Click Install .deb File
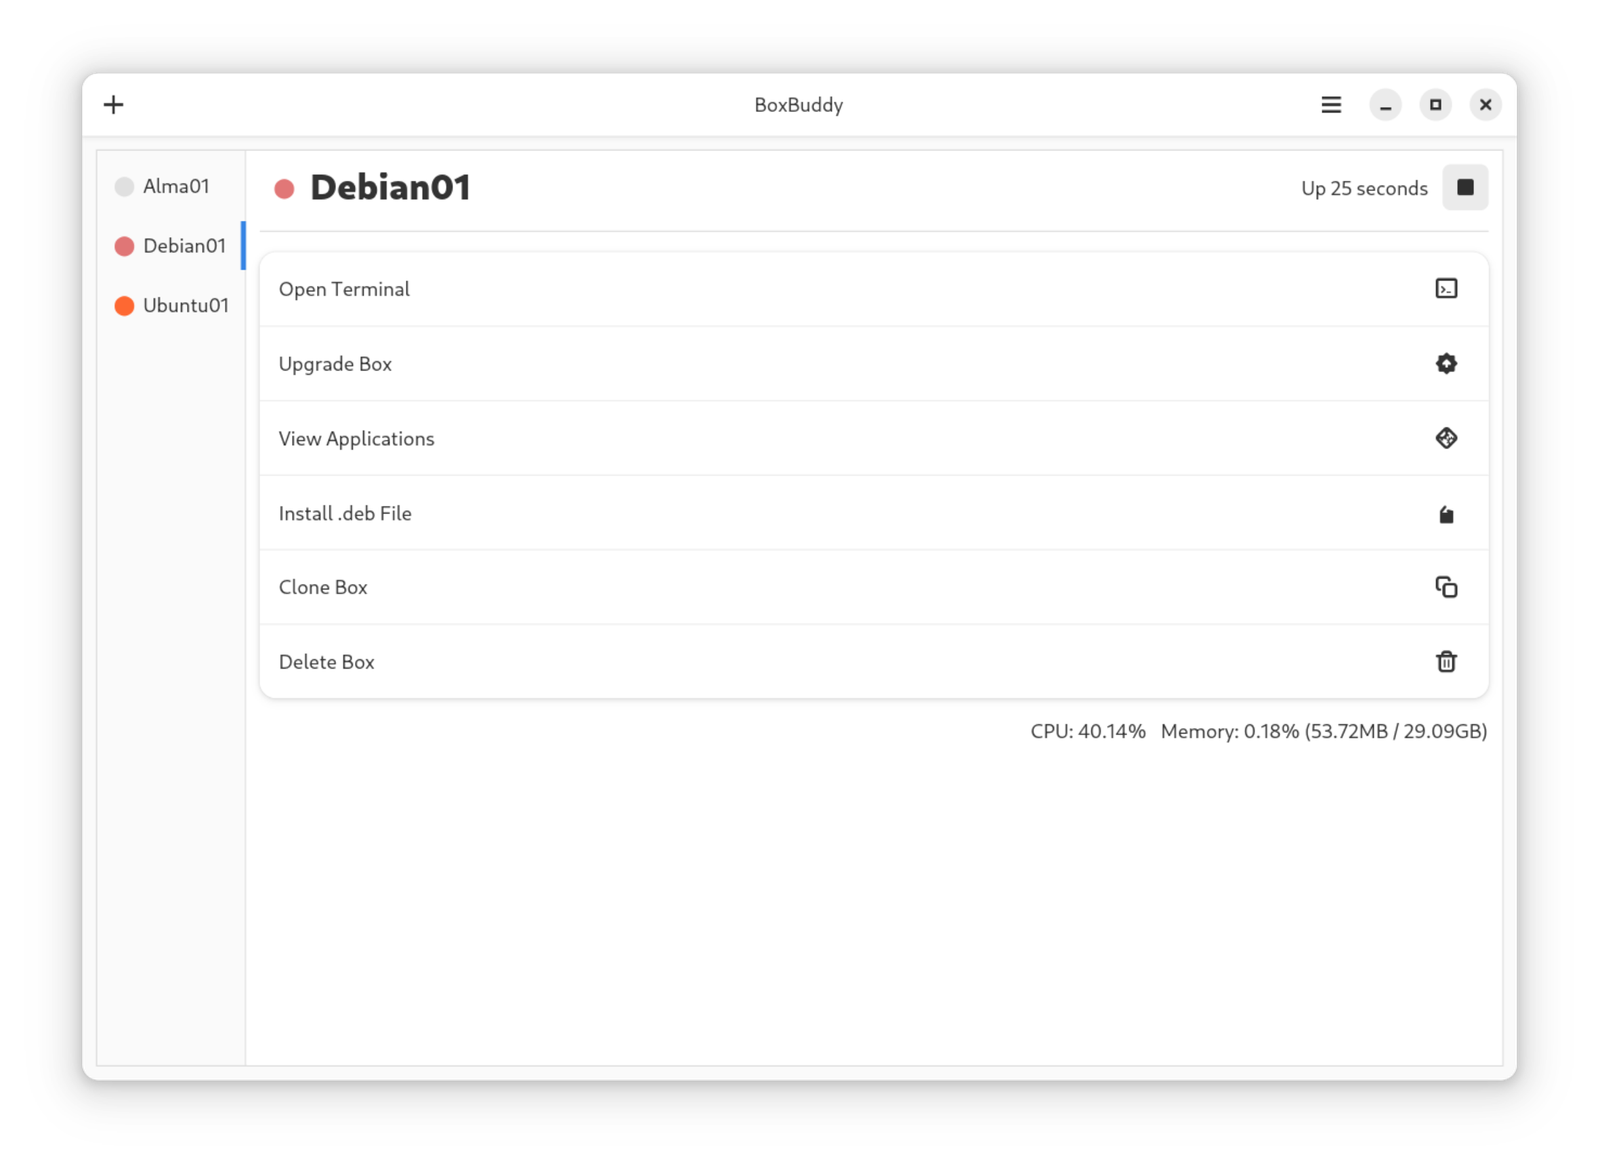The width and height of the screenshot is (1600, 1172). point(345,513)
